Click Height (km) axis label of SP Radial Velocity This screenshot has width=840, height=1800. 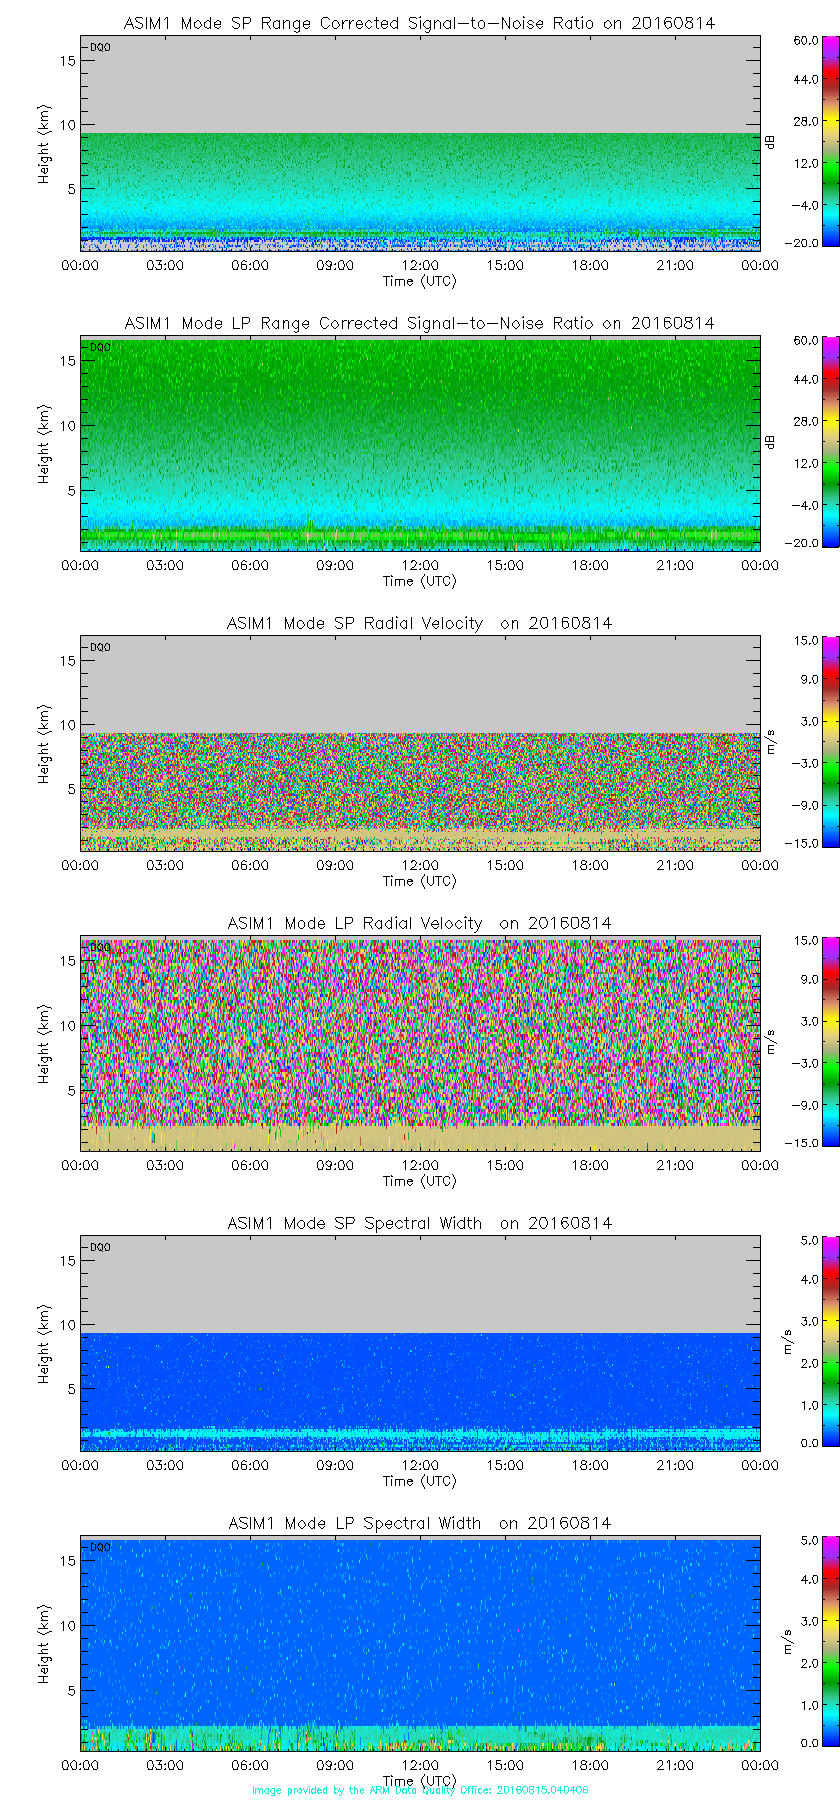tap(44, 743)
